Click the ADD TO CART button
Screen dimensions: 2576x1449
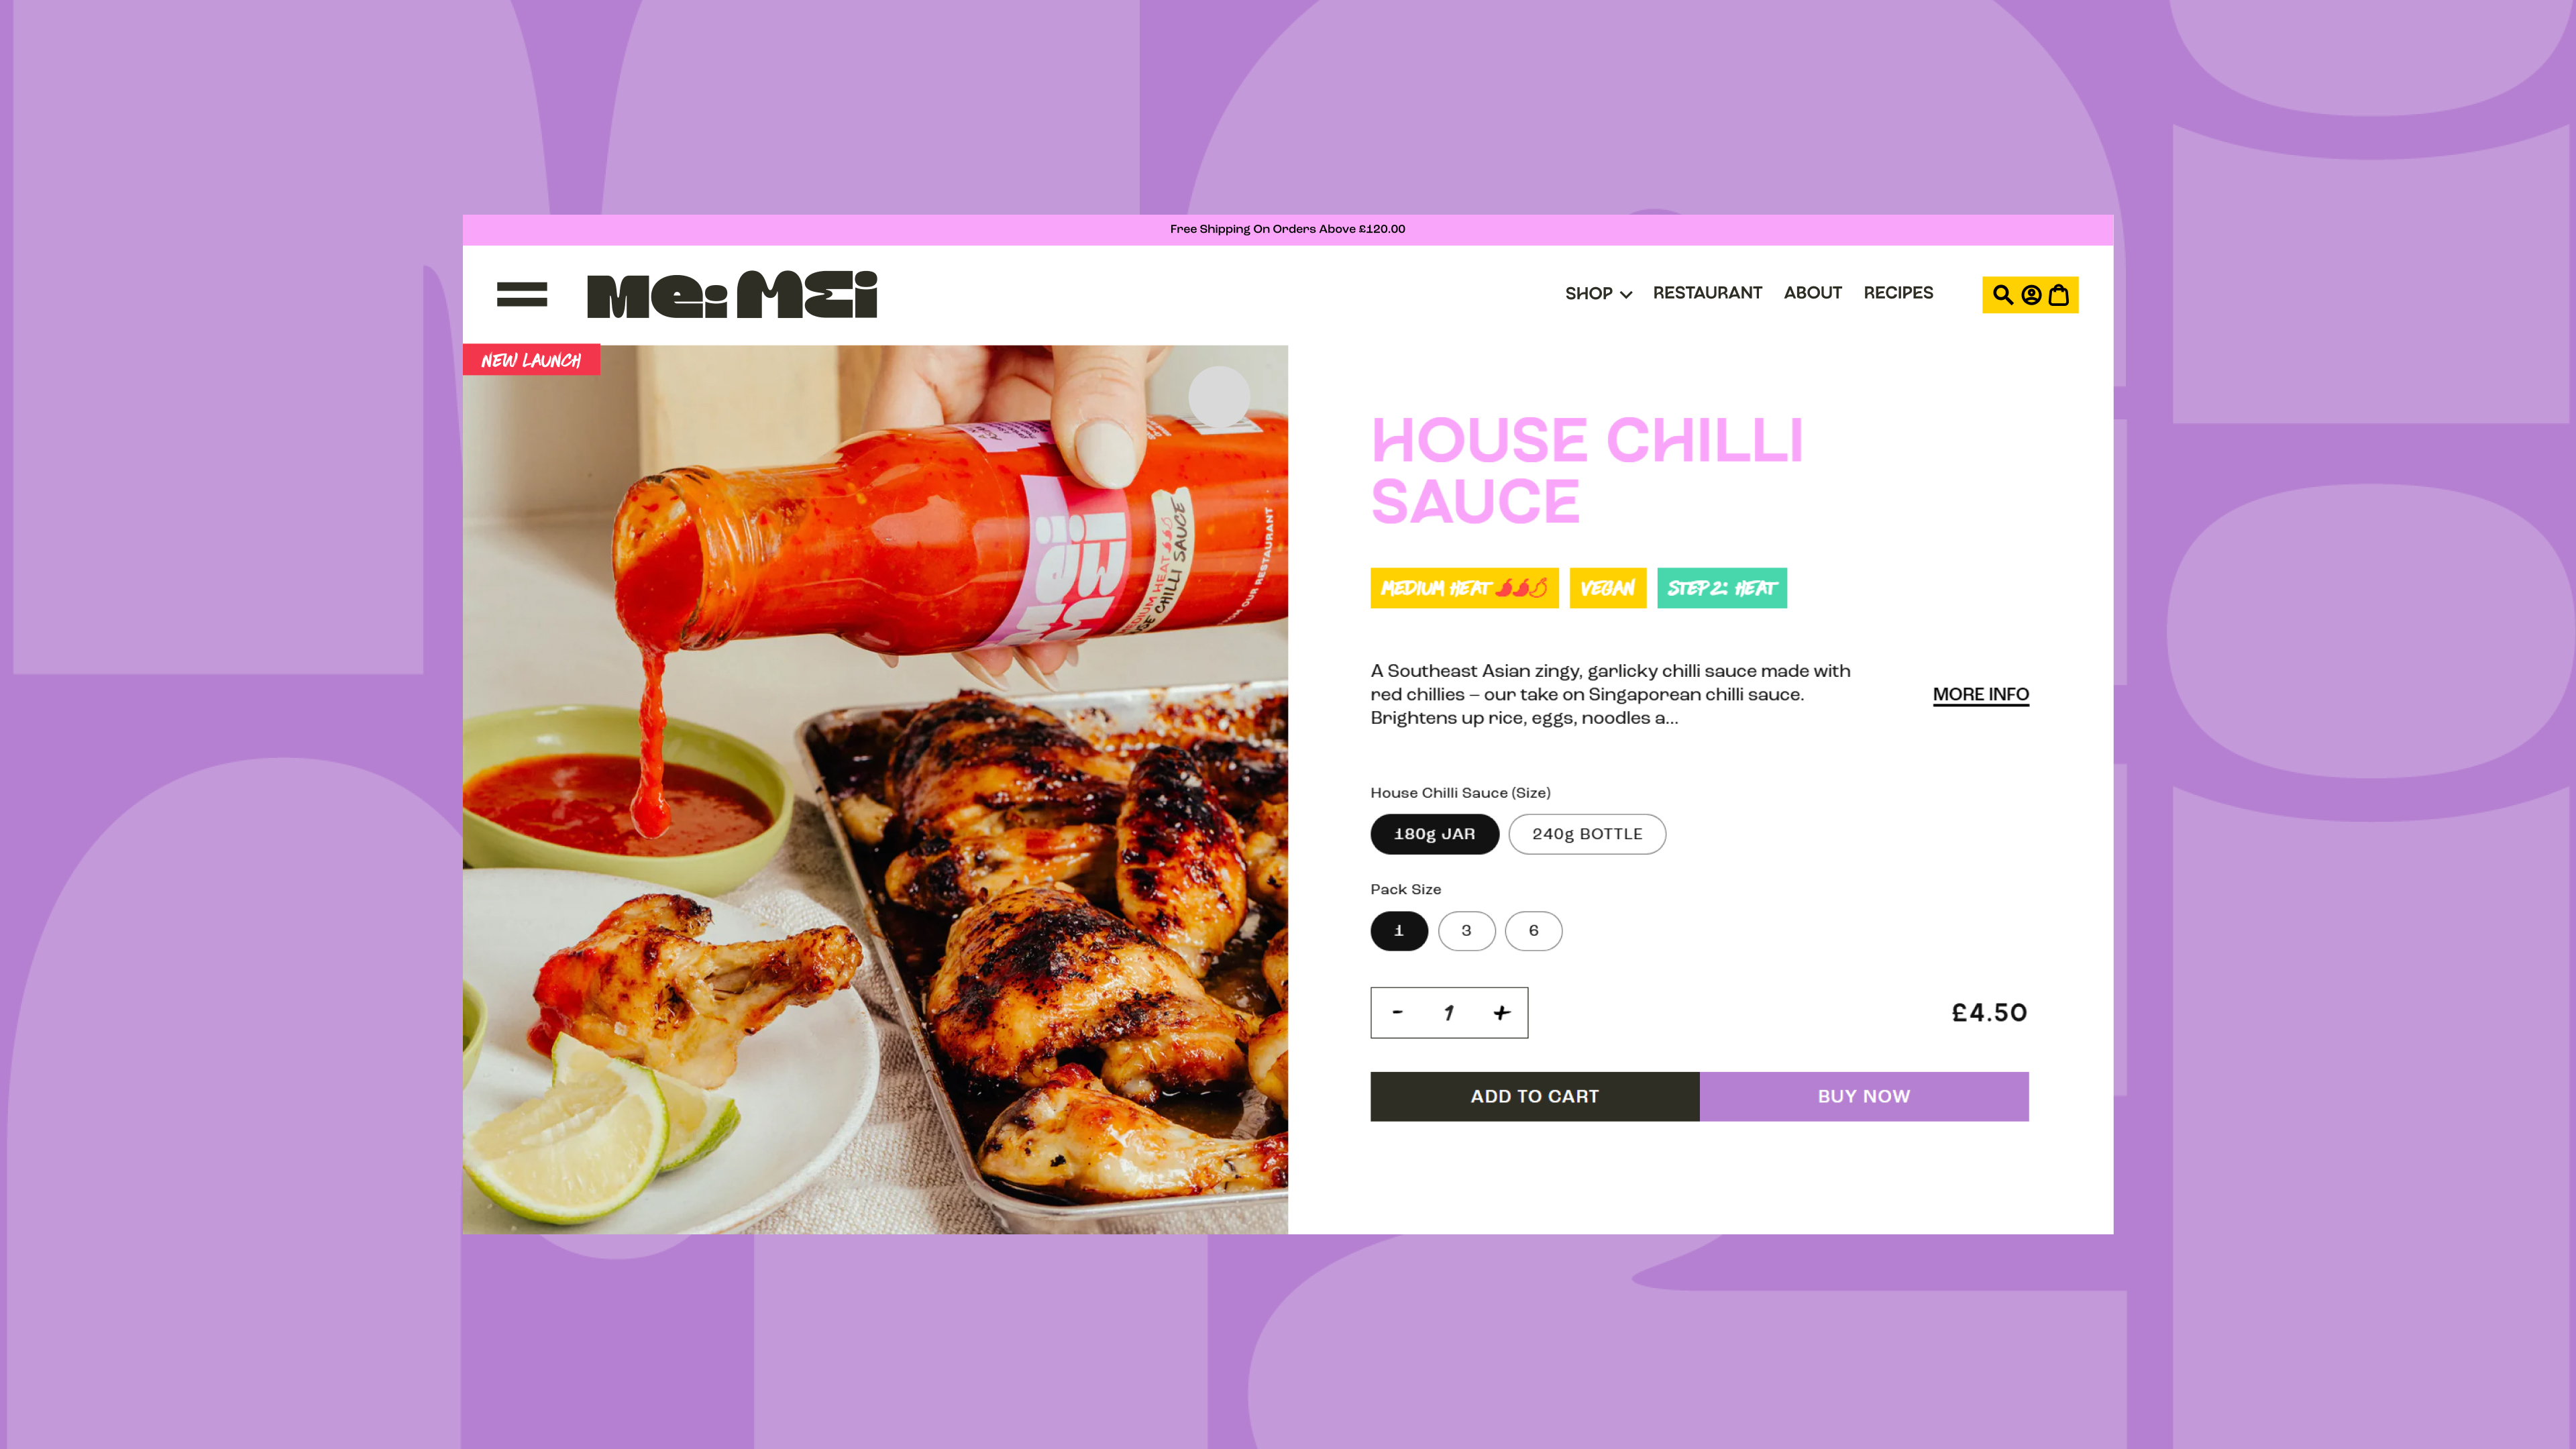[x=1534, y=1096]
